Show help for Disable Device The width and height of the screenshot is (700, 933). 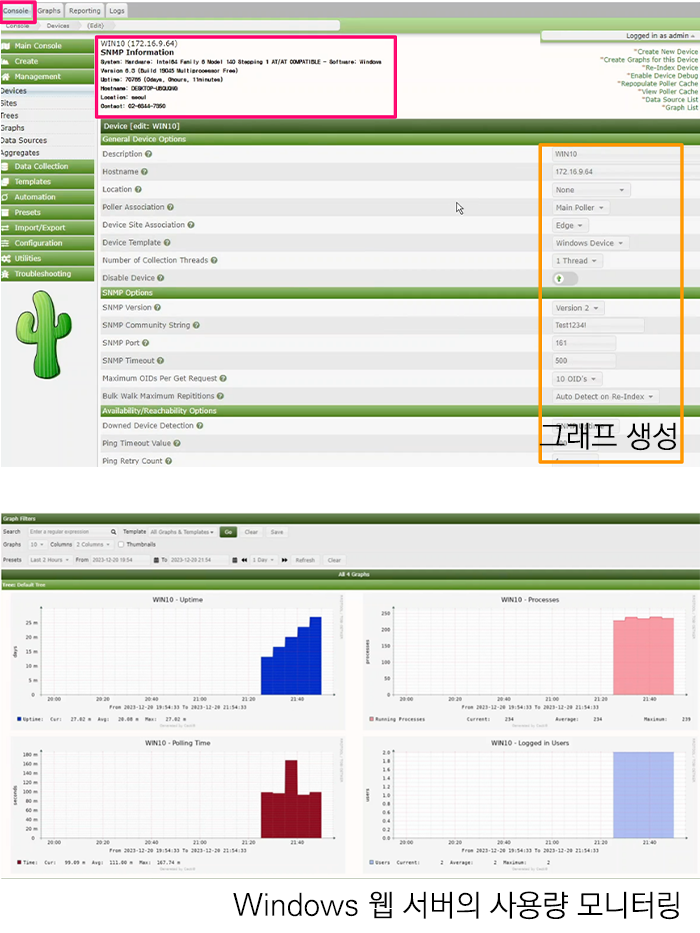click(x=161, y=278)
